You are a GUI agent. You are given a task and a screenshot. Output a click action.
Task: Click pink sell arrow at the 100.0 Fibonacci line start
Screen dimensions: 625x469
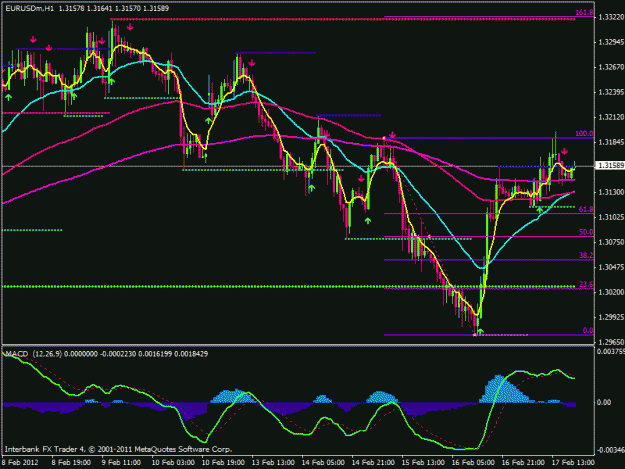392,135
